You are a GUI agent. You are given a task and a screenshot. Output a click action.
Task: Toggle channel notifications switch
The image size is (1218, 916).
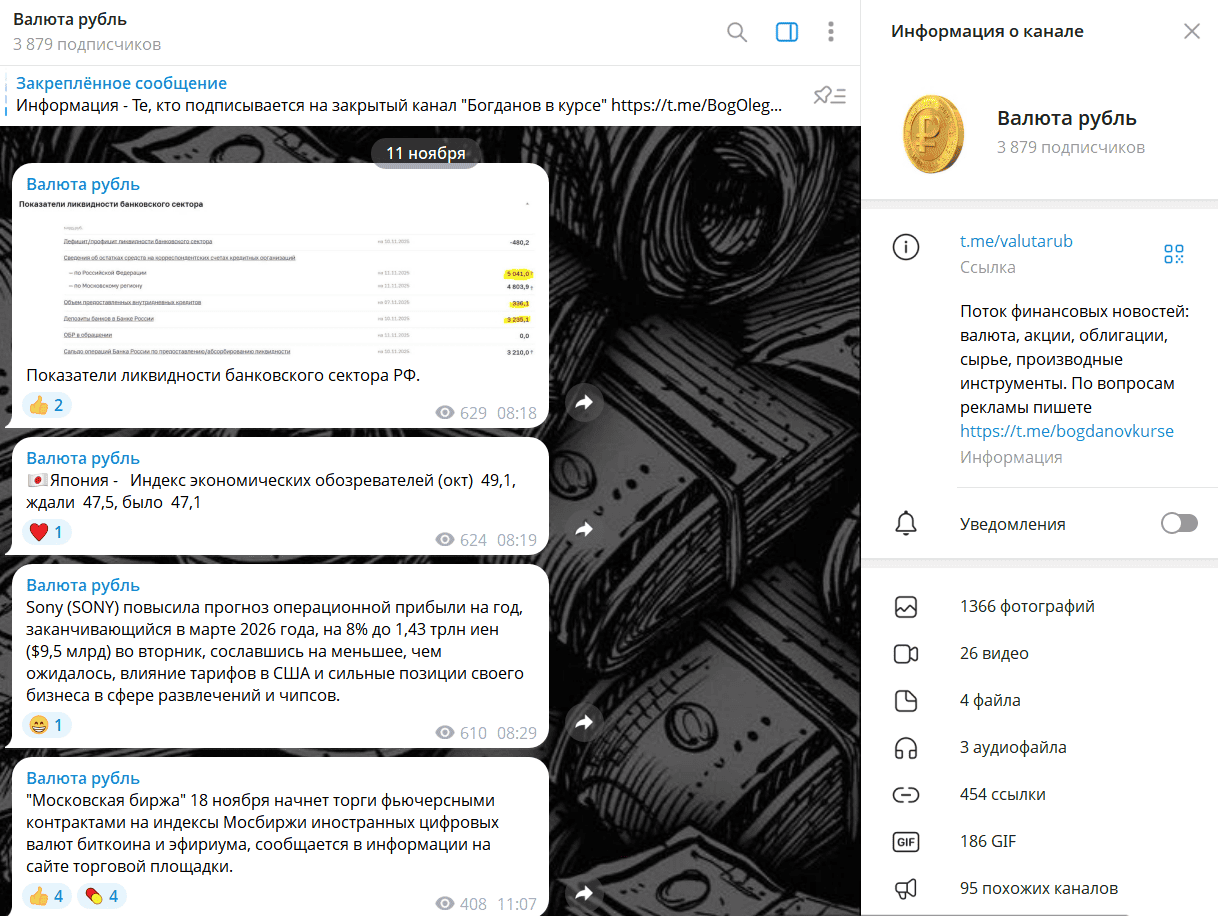(1179, 524)
